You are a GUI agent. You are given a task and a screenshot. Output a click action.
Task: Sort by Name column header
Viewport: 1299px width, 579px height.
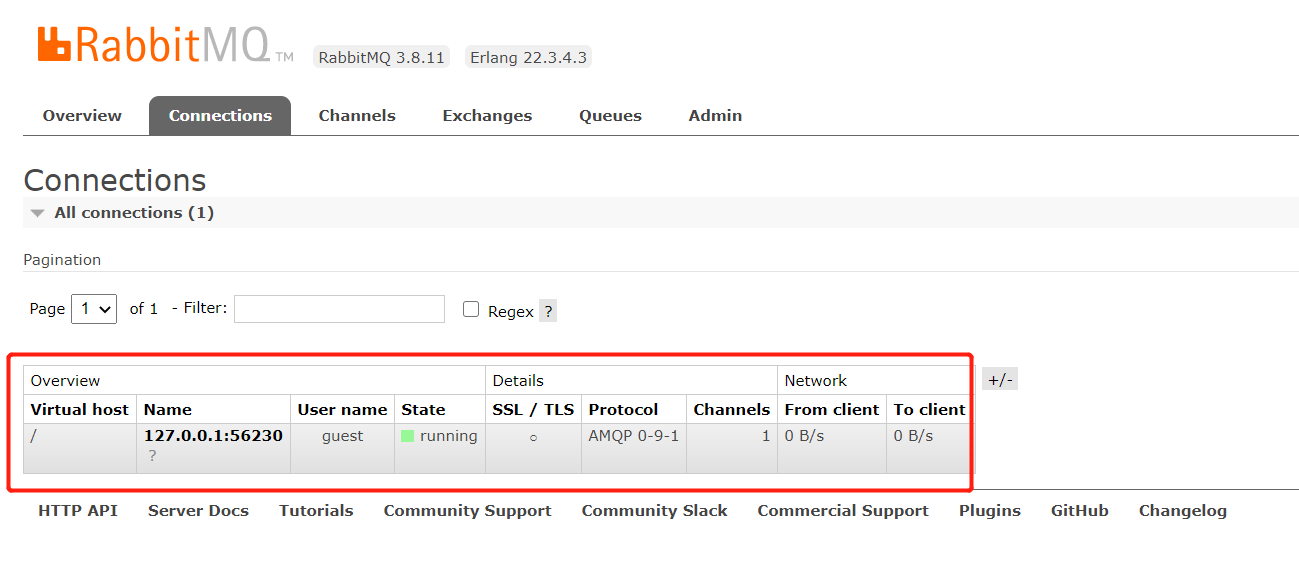point(168,410)
